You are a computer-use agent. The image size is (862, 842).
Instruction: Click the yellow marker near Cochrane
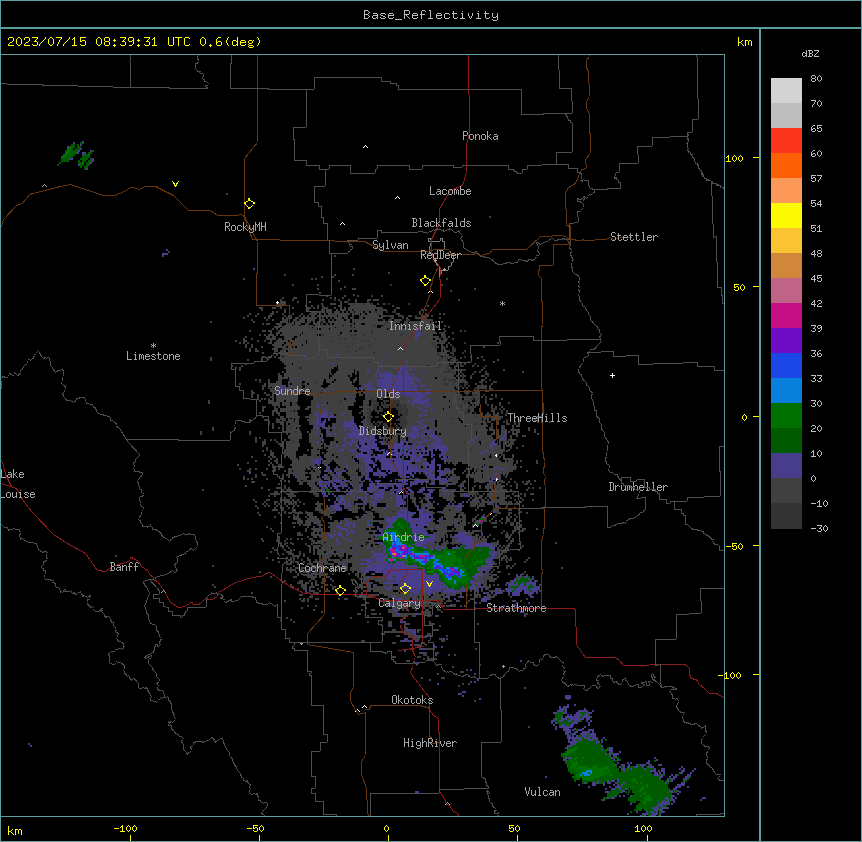340,591
